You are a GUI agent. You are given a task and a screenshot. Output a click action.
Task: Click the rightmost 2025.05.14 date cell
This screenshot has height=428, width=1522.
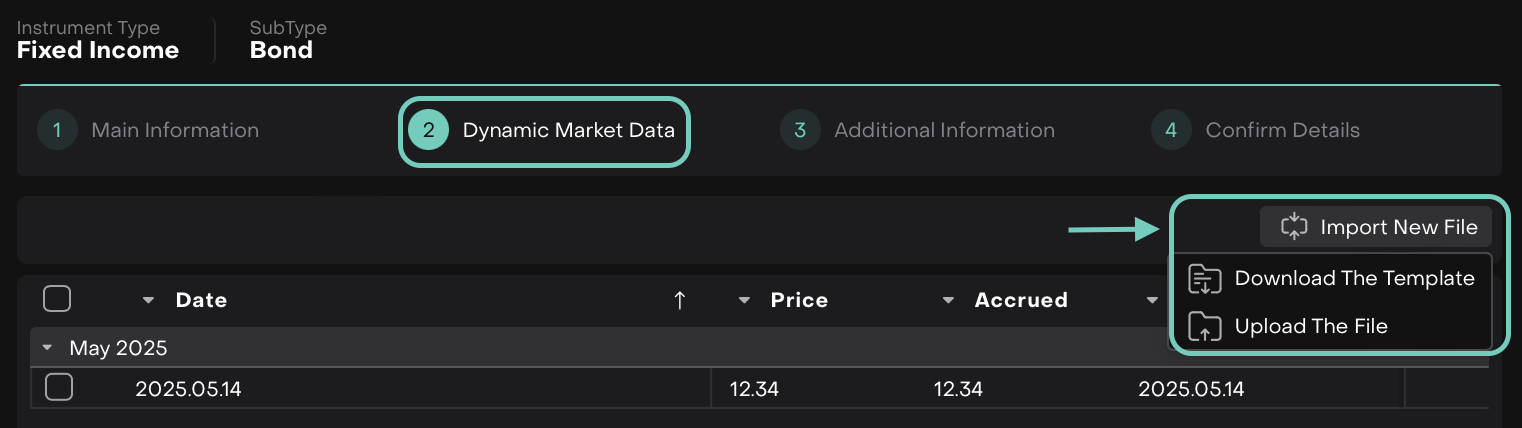click(1191, 388)
